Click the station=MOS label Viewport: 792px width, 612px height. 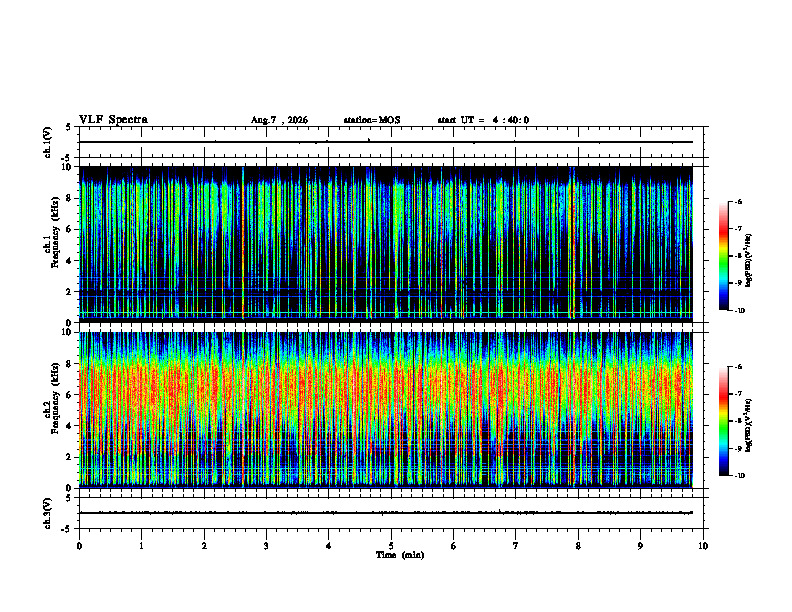coord(372,120)
